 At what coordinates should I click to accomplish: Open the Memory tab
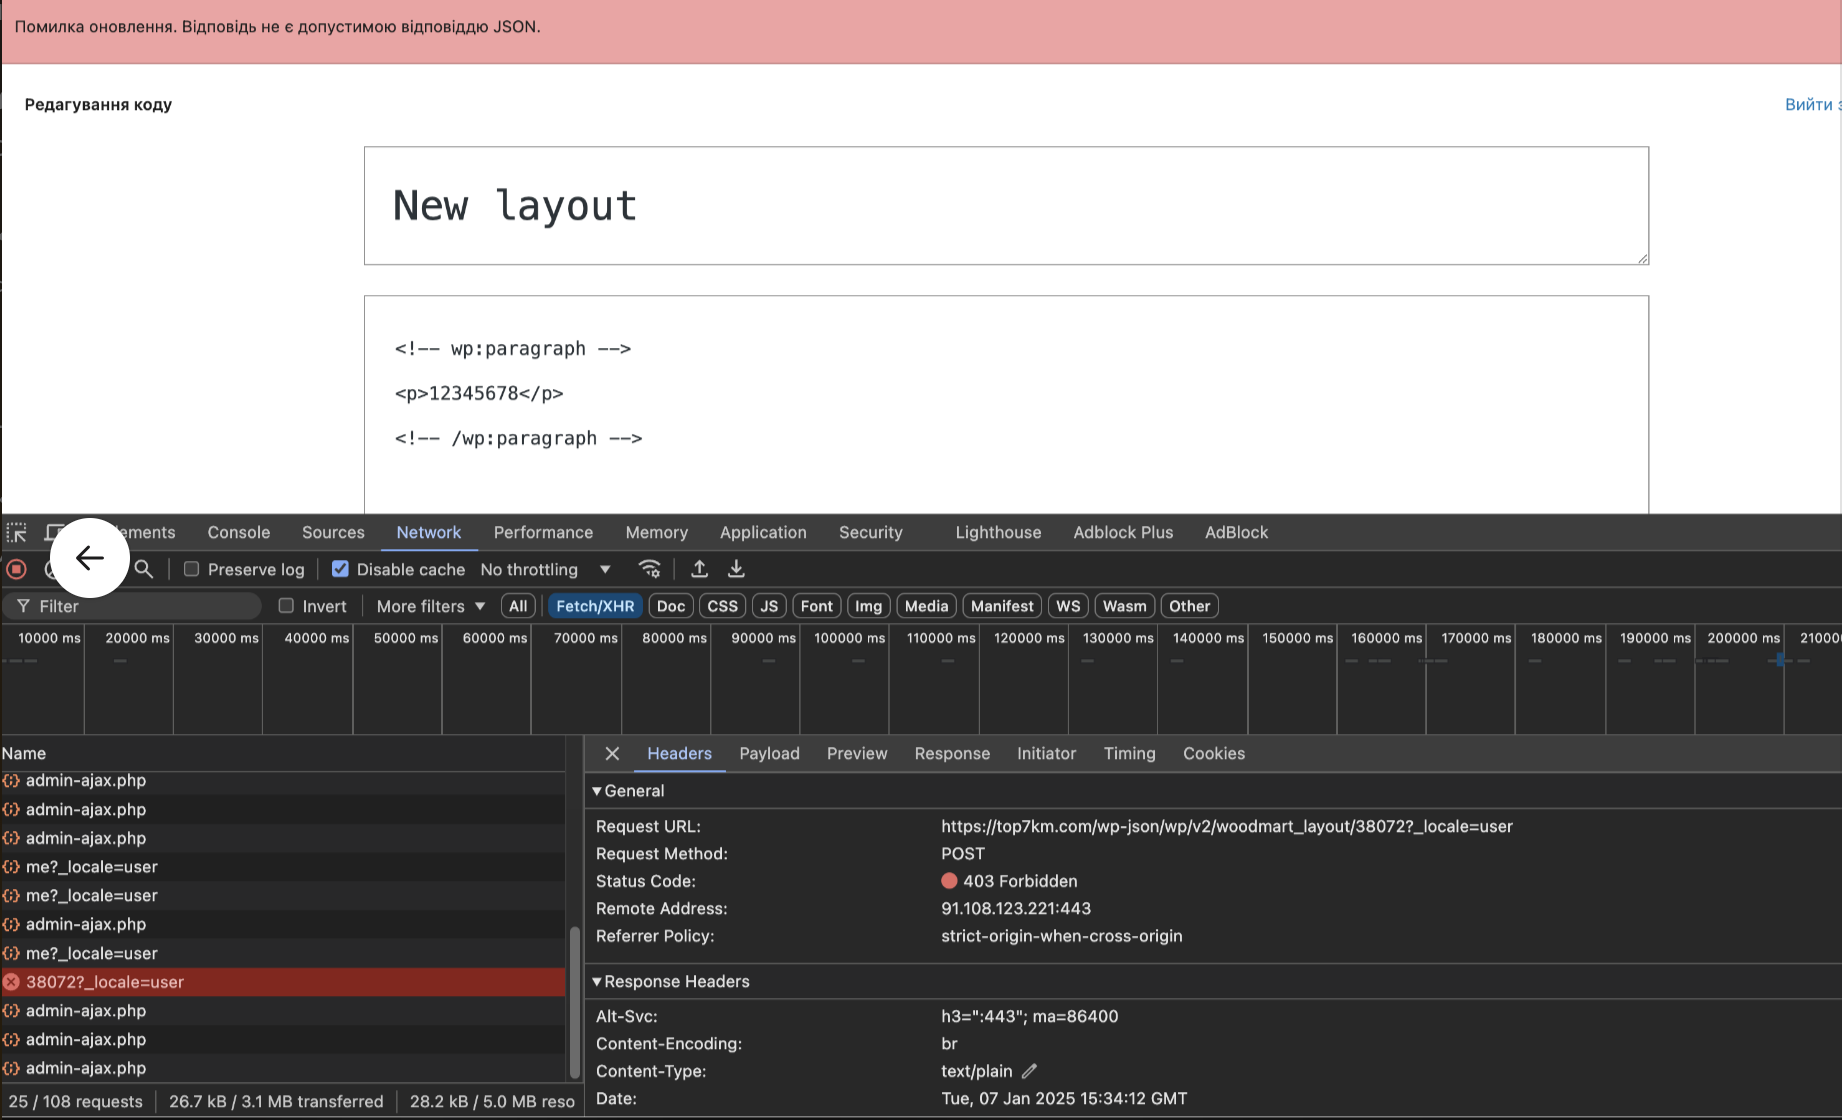657,532
